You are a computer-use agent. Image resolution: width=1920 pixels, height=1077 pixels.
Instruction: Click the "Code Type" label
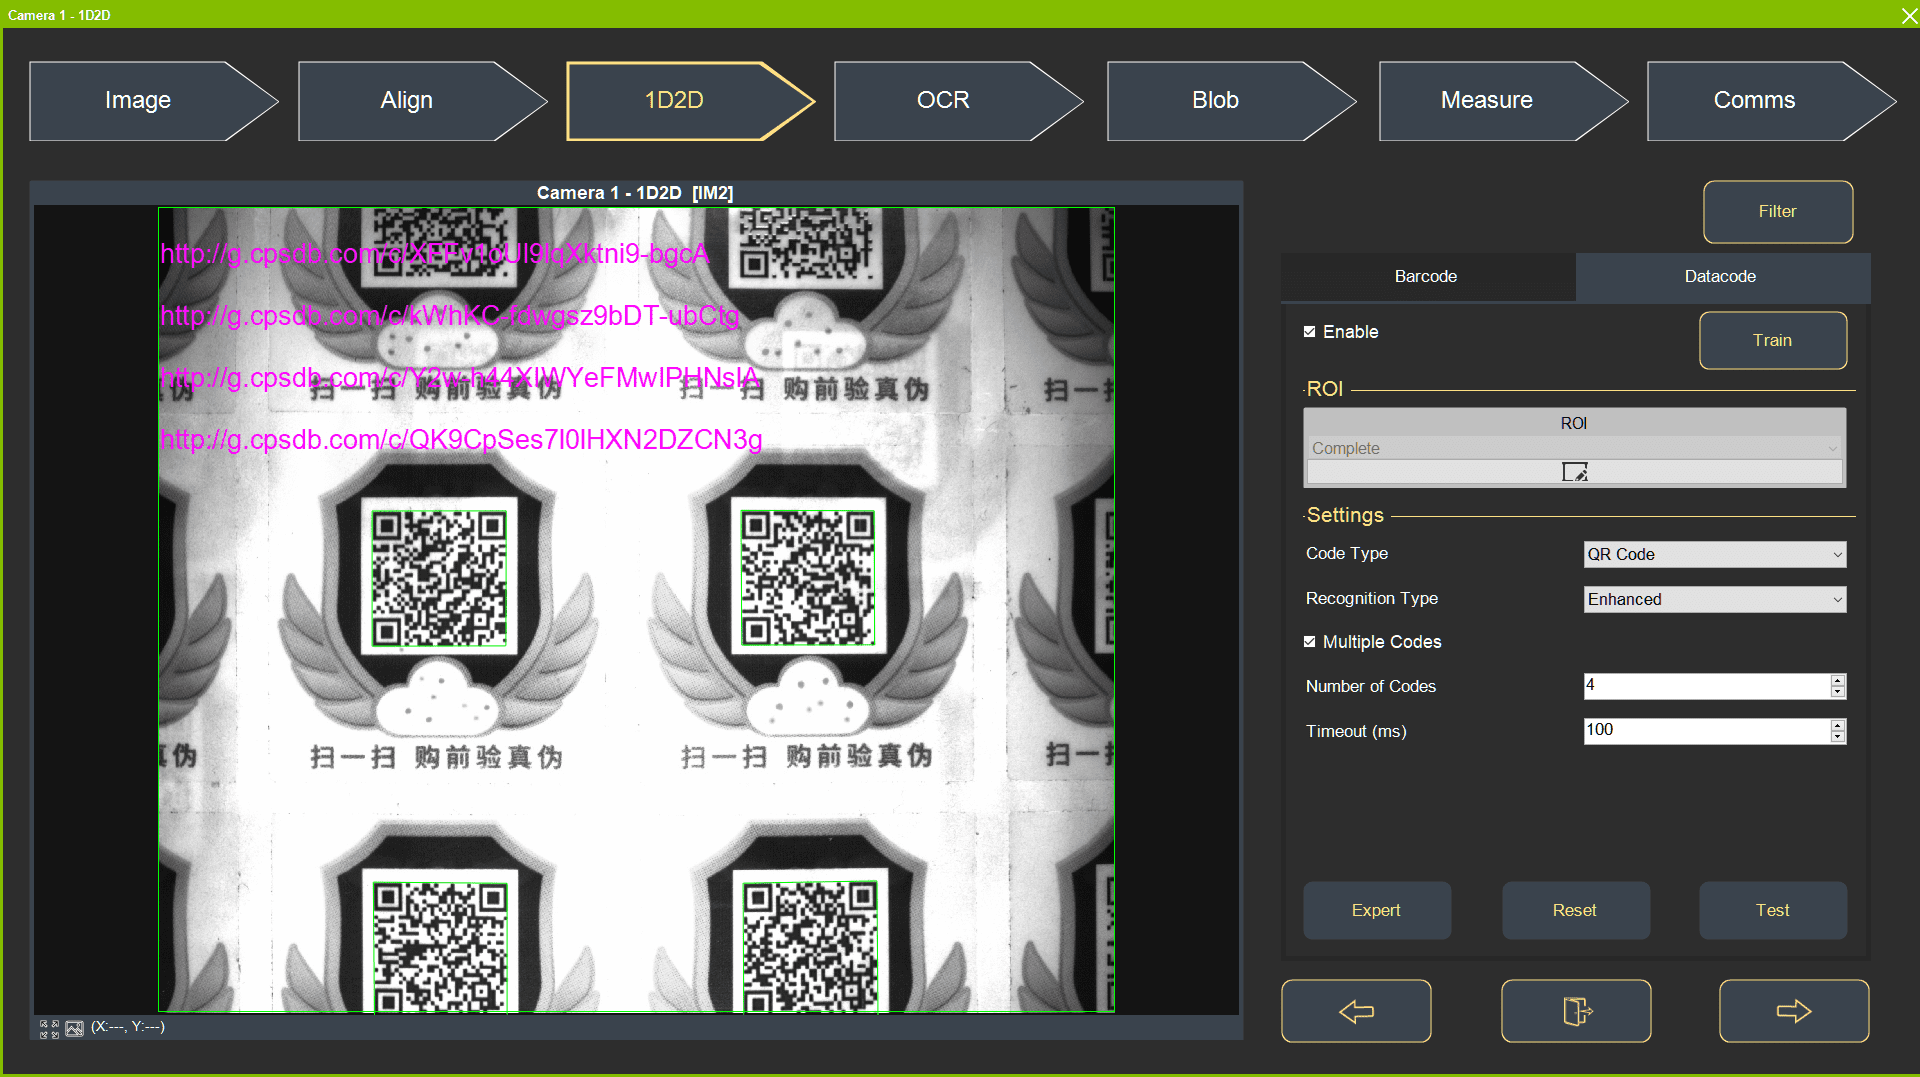1347,554
